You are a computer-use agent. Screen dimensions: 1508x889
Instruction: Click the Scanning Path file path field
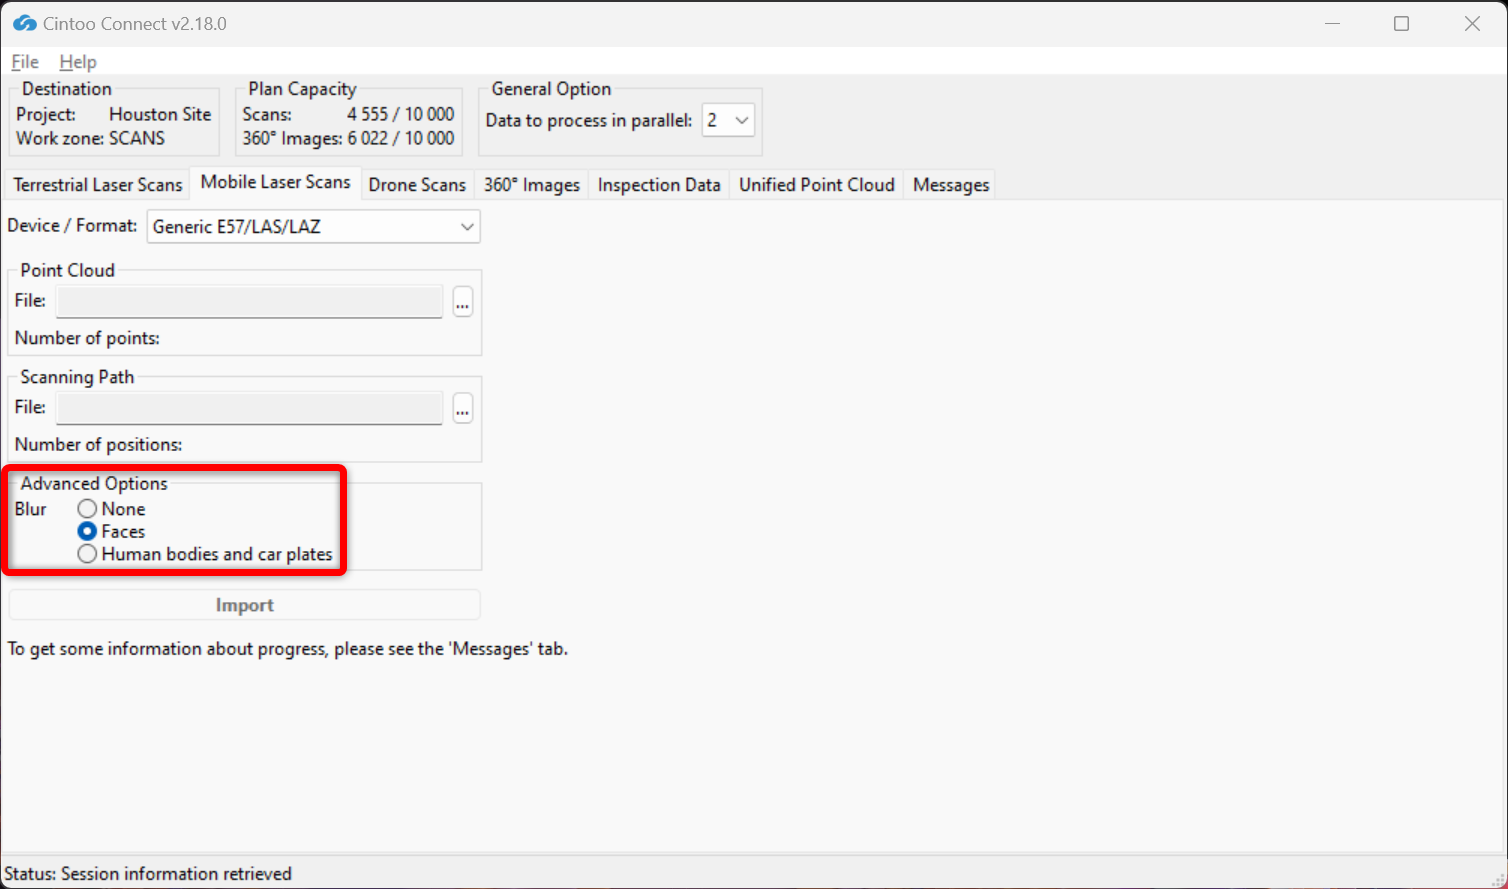tap(249, 408)
